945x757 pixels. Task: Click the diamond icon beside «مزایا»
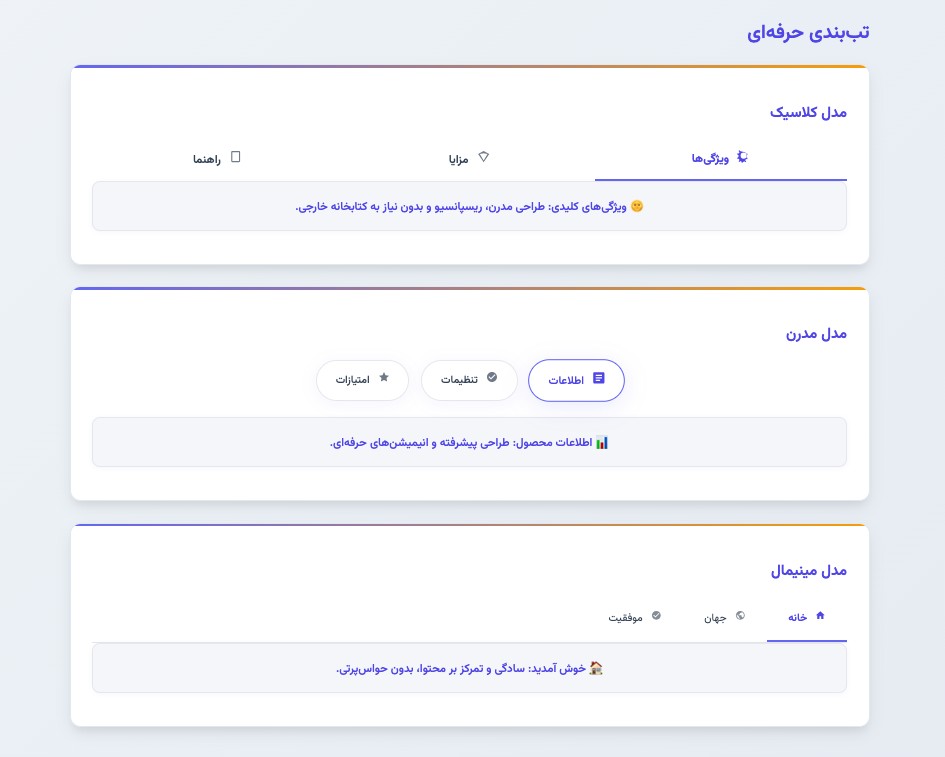484,156
